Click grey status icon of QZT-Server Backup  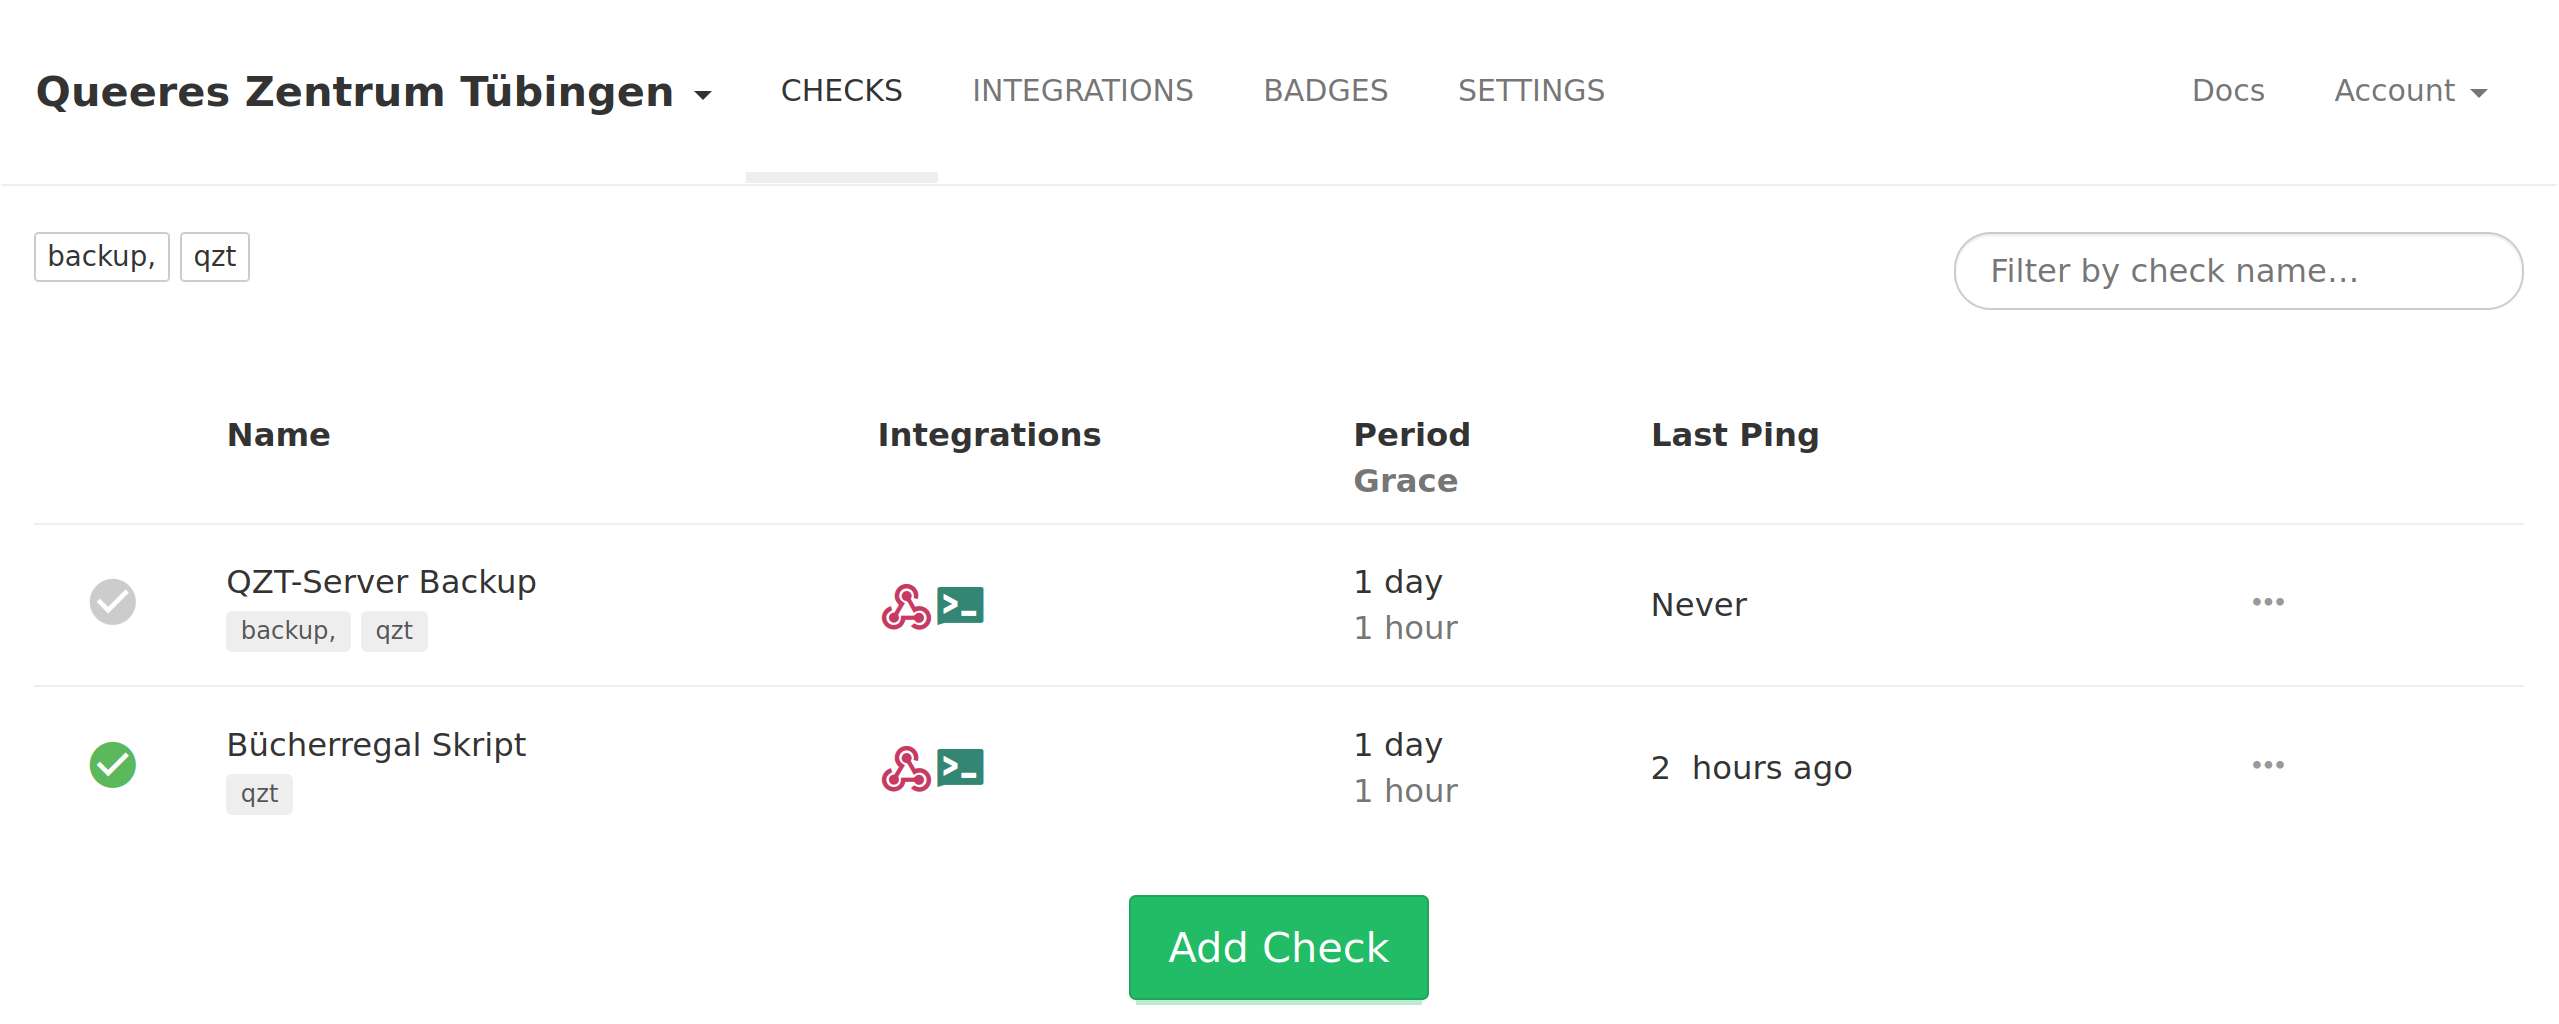[113, 602]
